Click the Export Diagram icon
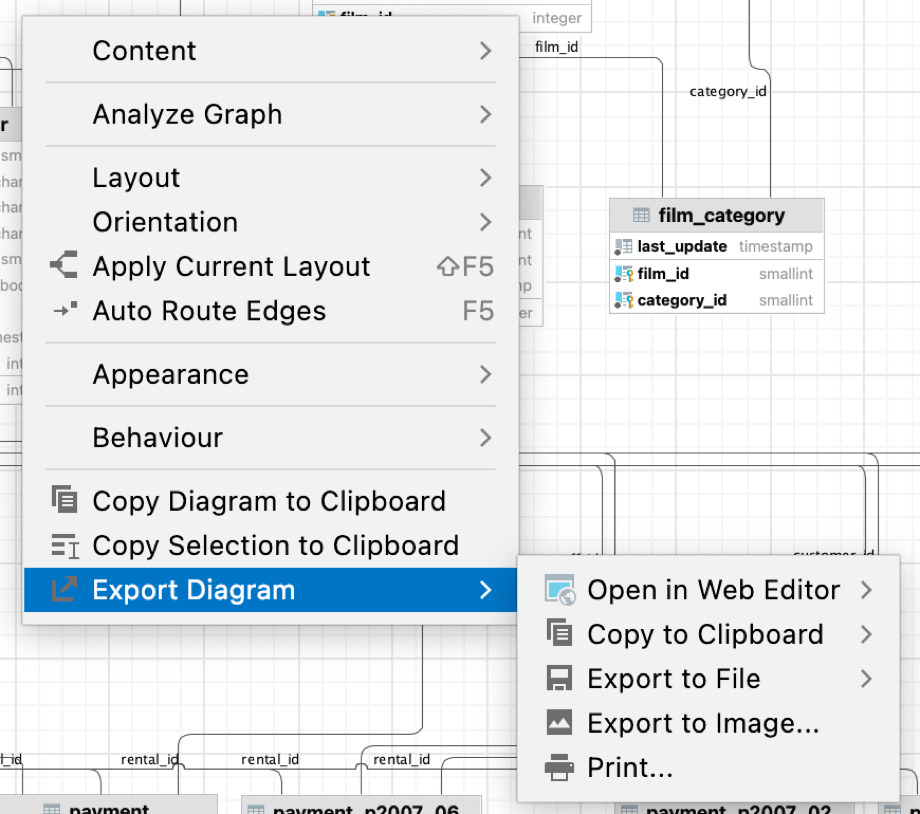This screenshot has height=814, width=920. 62,590
